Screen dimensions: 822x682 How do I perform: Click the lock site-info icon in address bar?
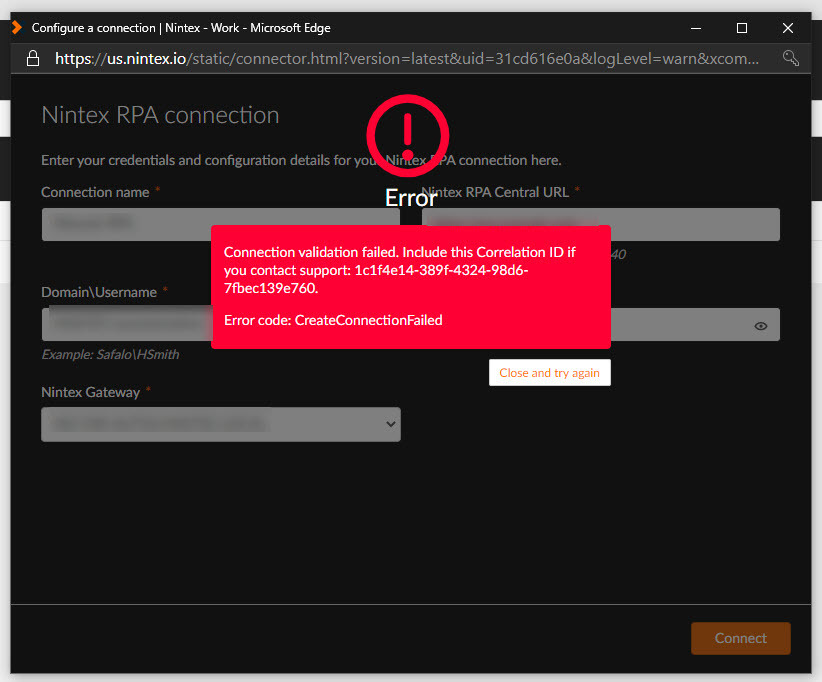coord(33,58)
